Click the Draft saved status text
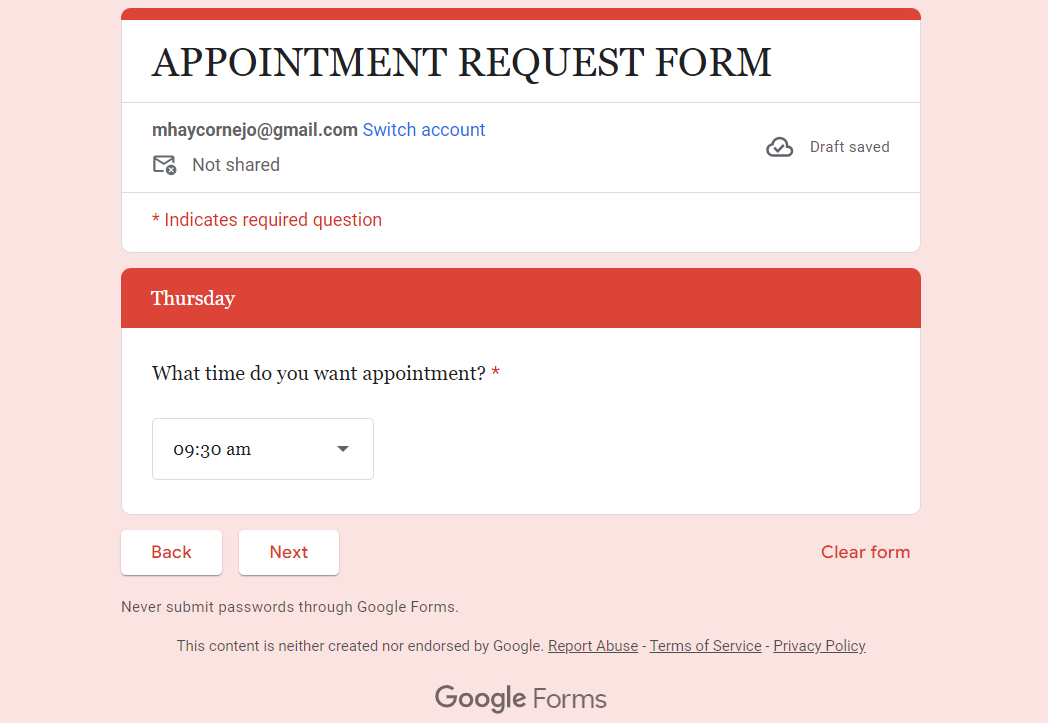1048x723 pixels. click(849, 147)
